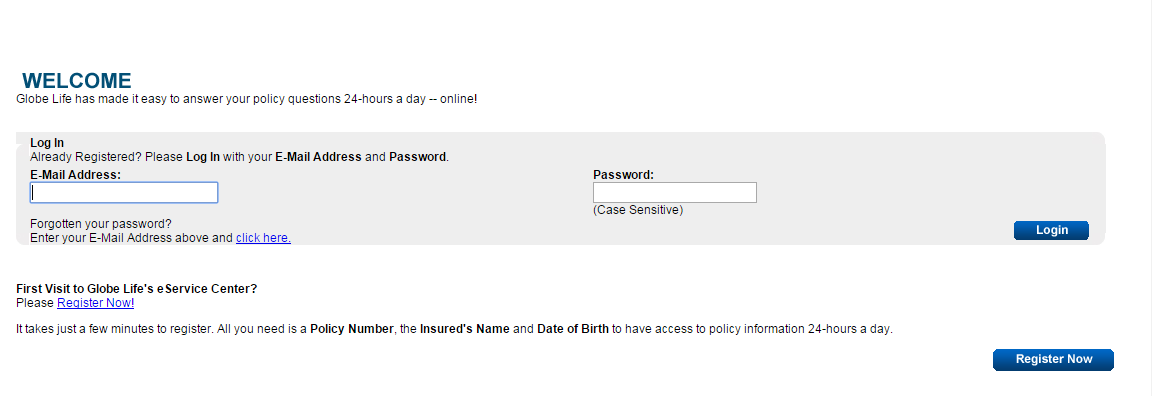Viewport: 1152px width, 396px height.
Task: Follow the 'Register Now!' text link
Action: pyautogui.click(x=96, y=303)
